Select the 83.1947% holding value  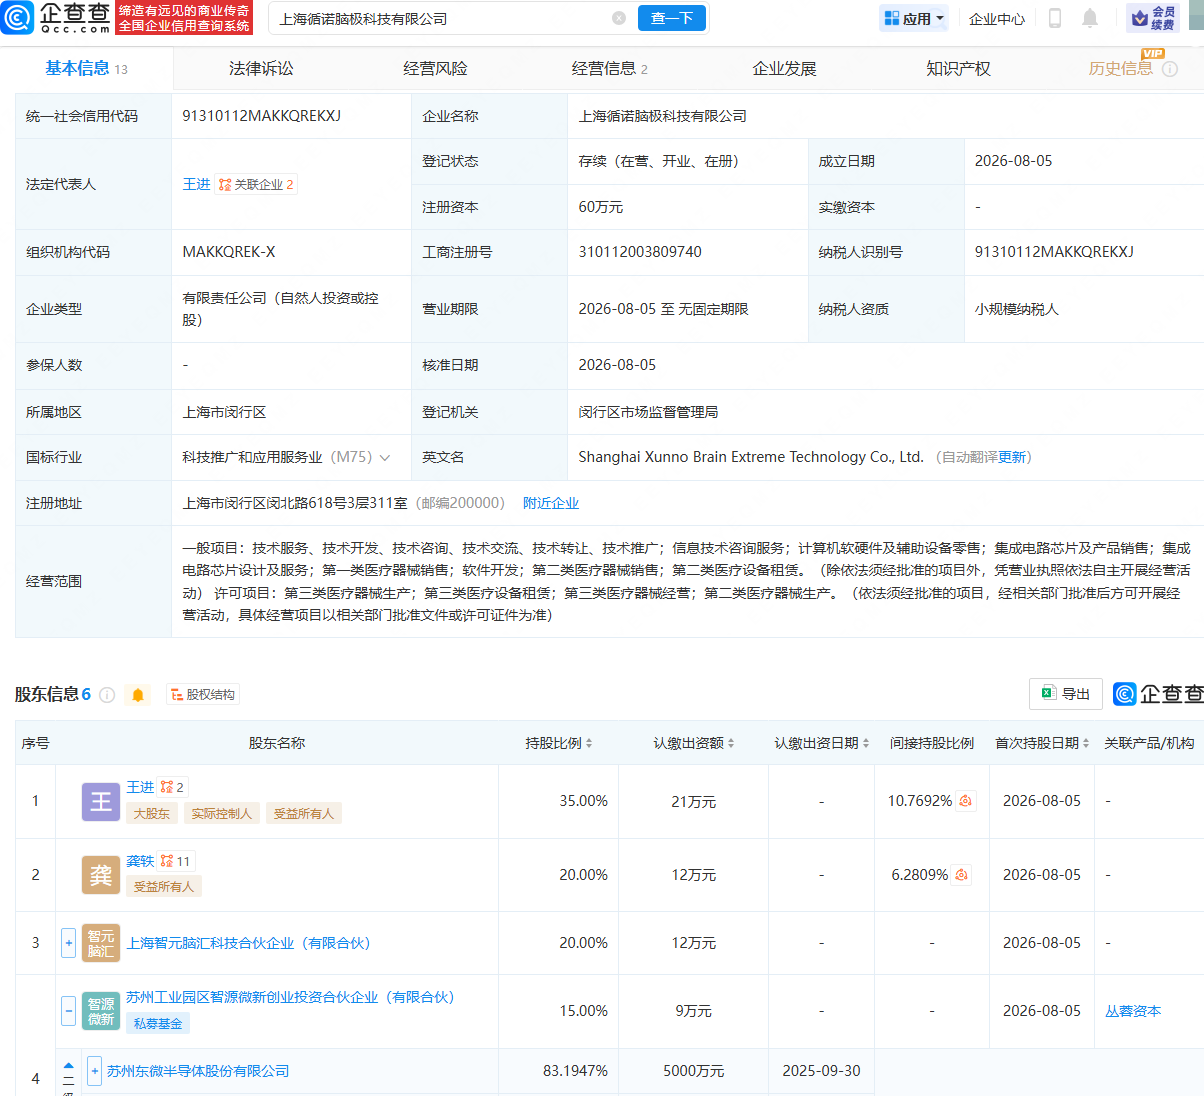pos(575,1071)
